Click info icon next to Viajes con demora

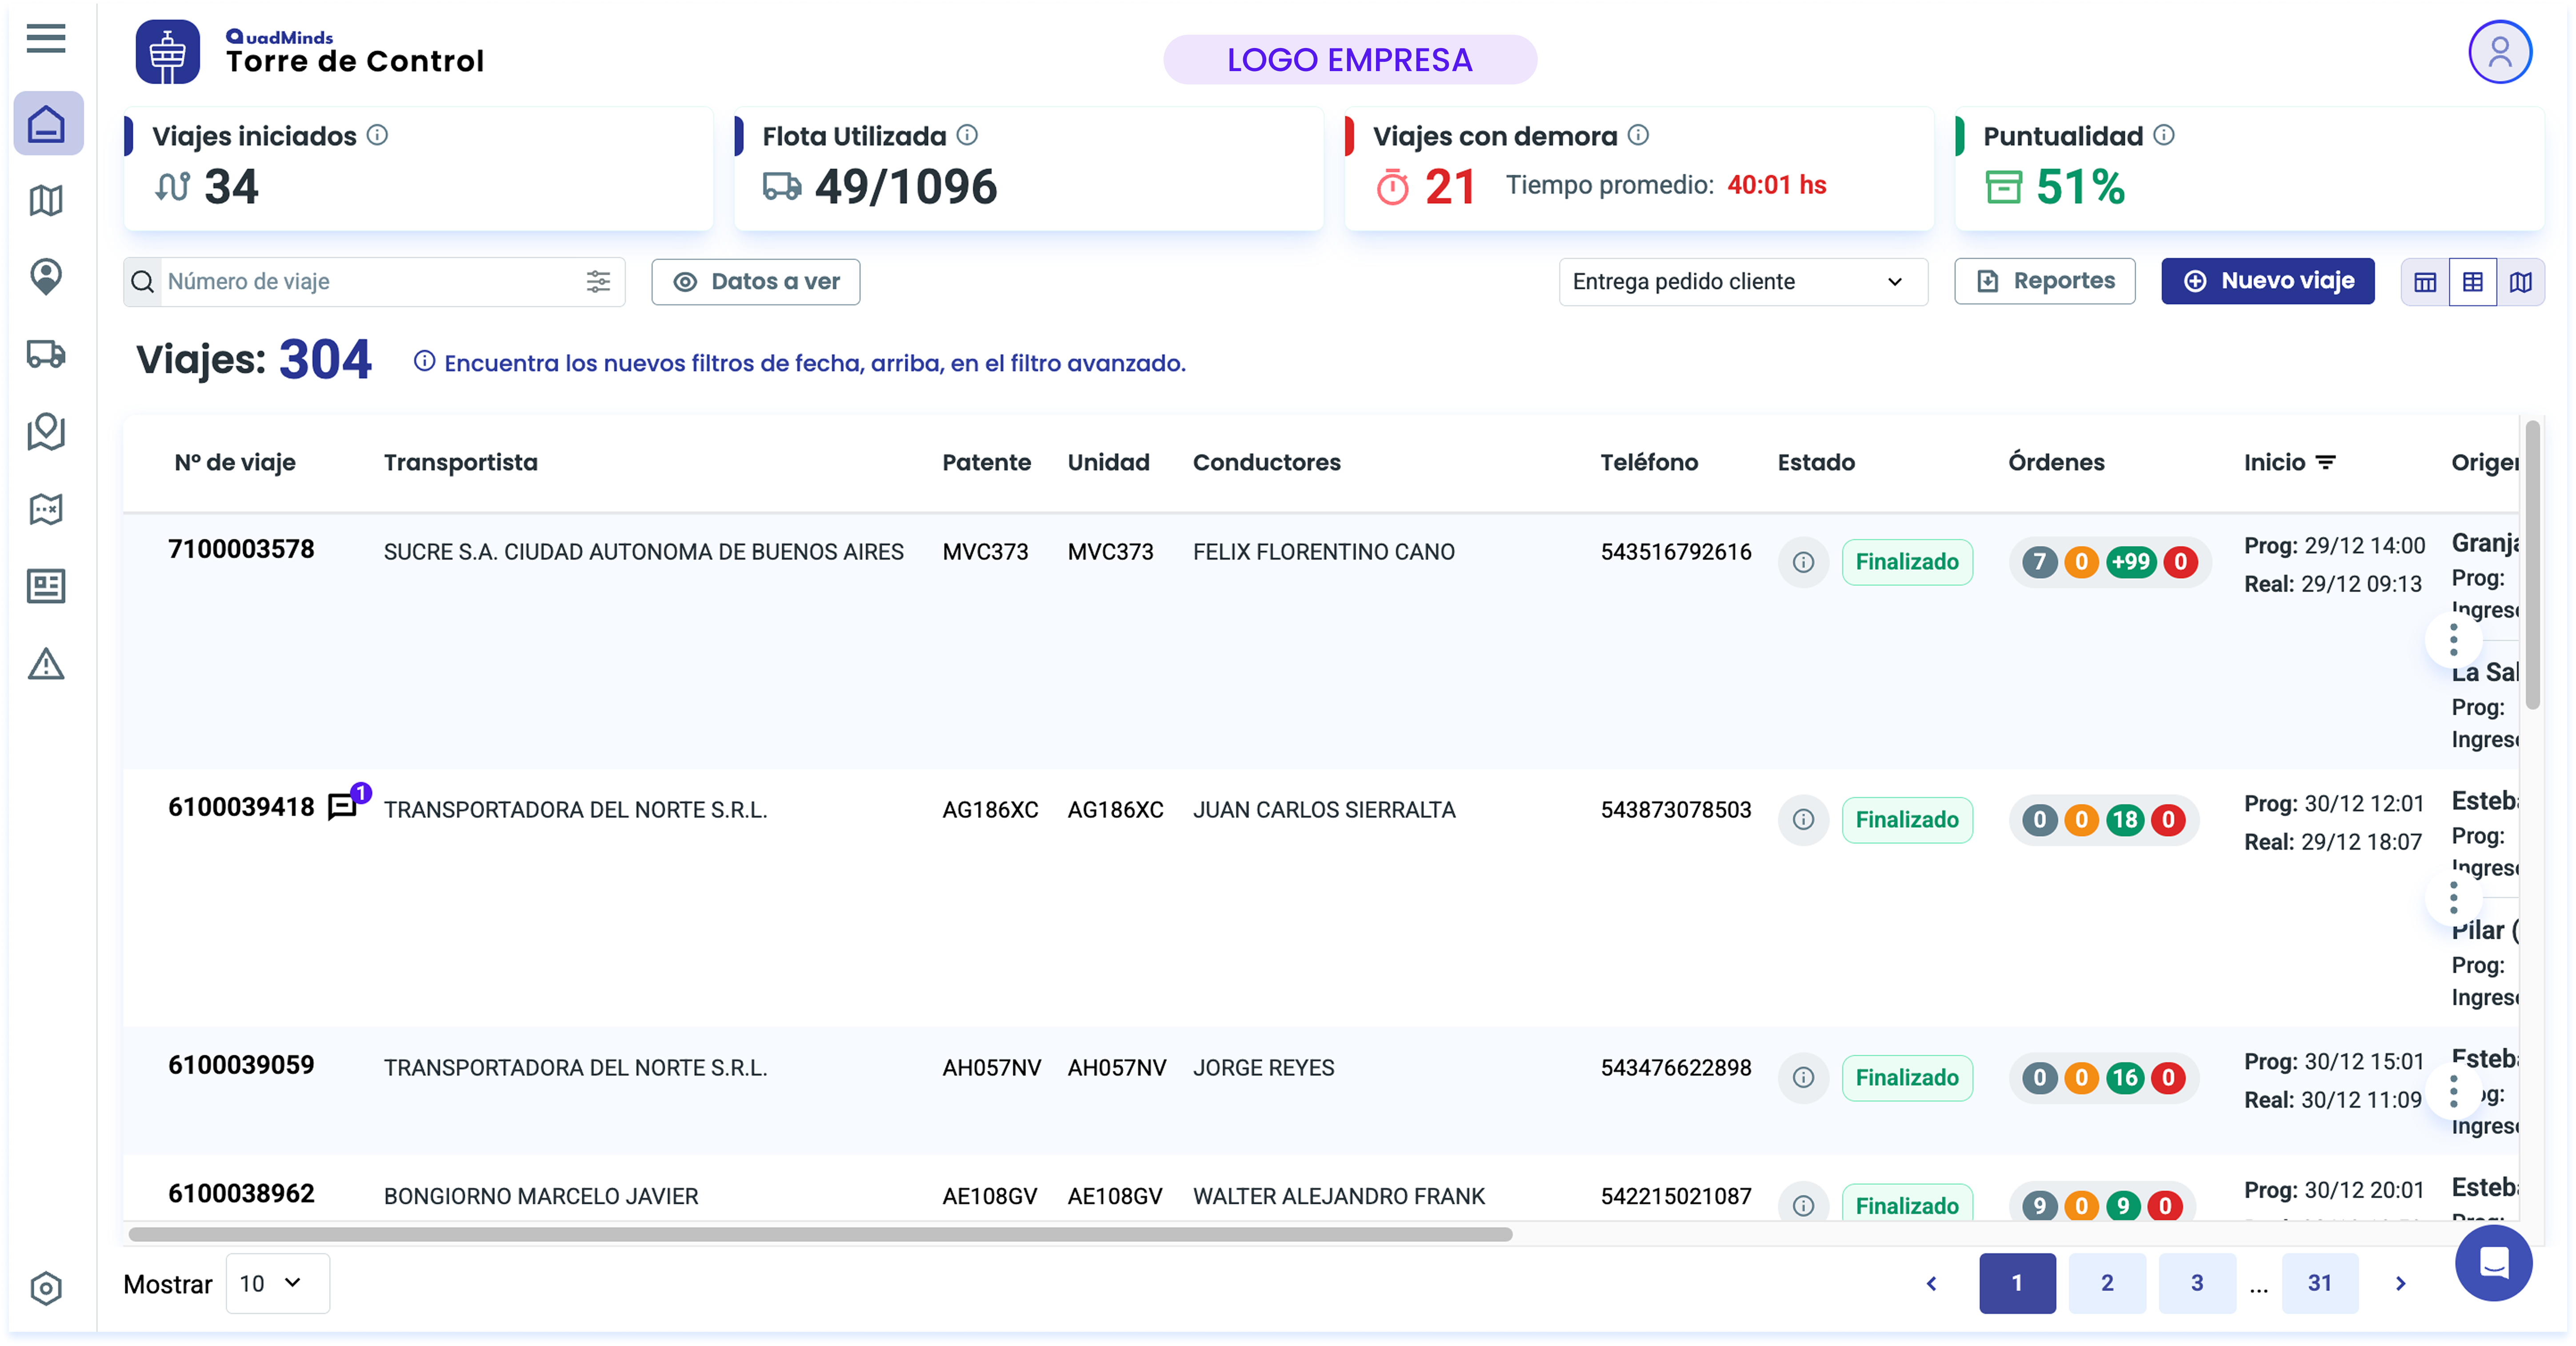[x=1638, y=135]
